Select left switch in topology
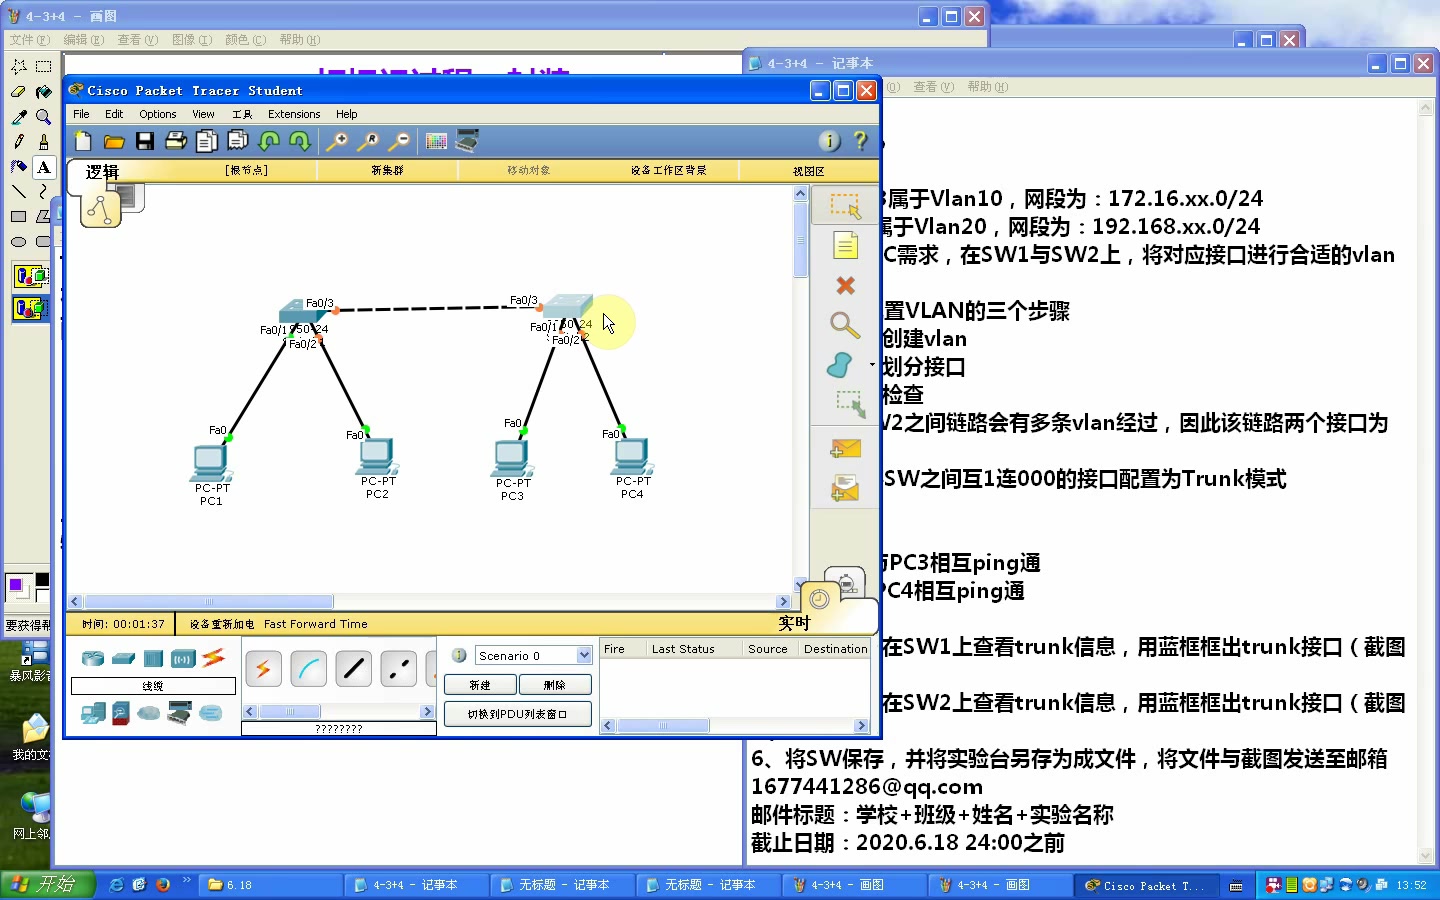 pos(304,309)
